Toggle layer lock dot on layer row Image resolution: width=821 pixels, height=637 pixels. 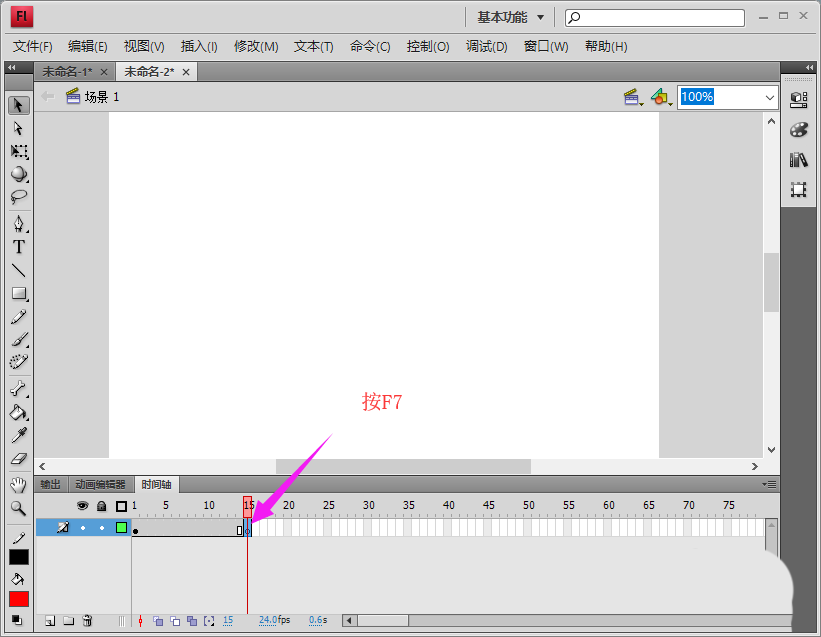point(102,528)
